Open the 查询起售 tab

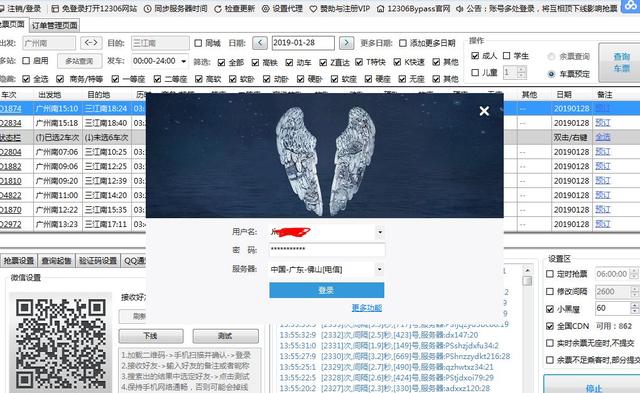[x=56, y=260]
